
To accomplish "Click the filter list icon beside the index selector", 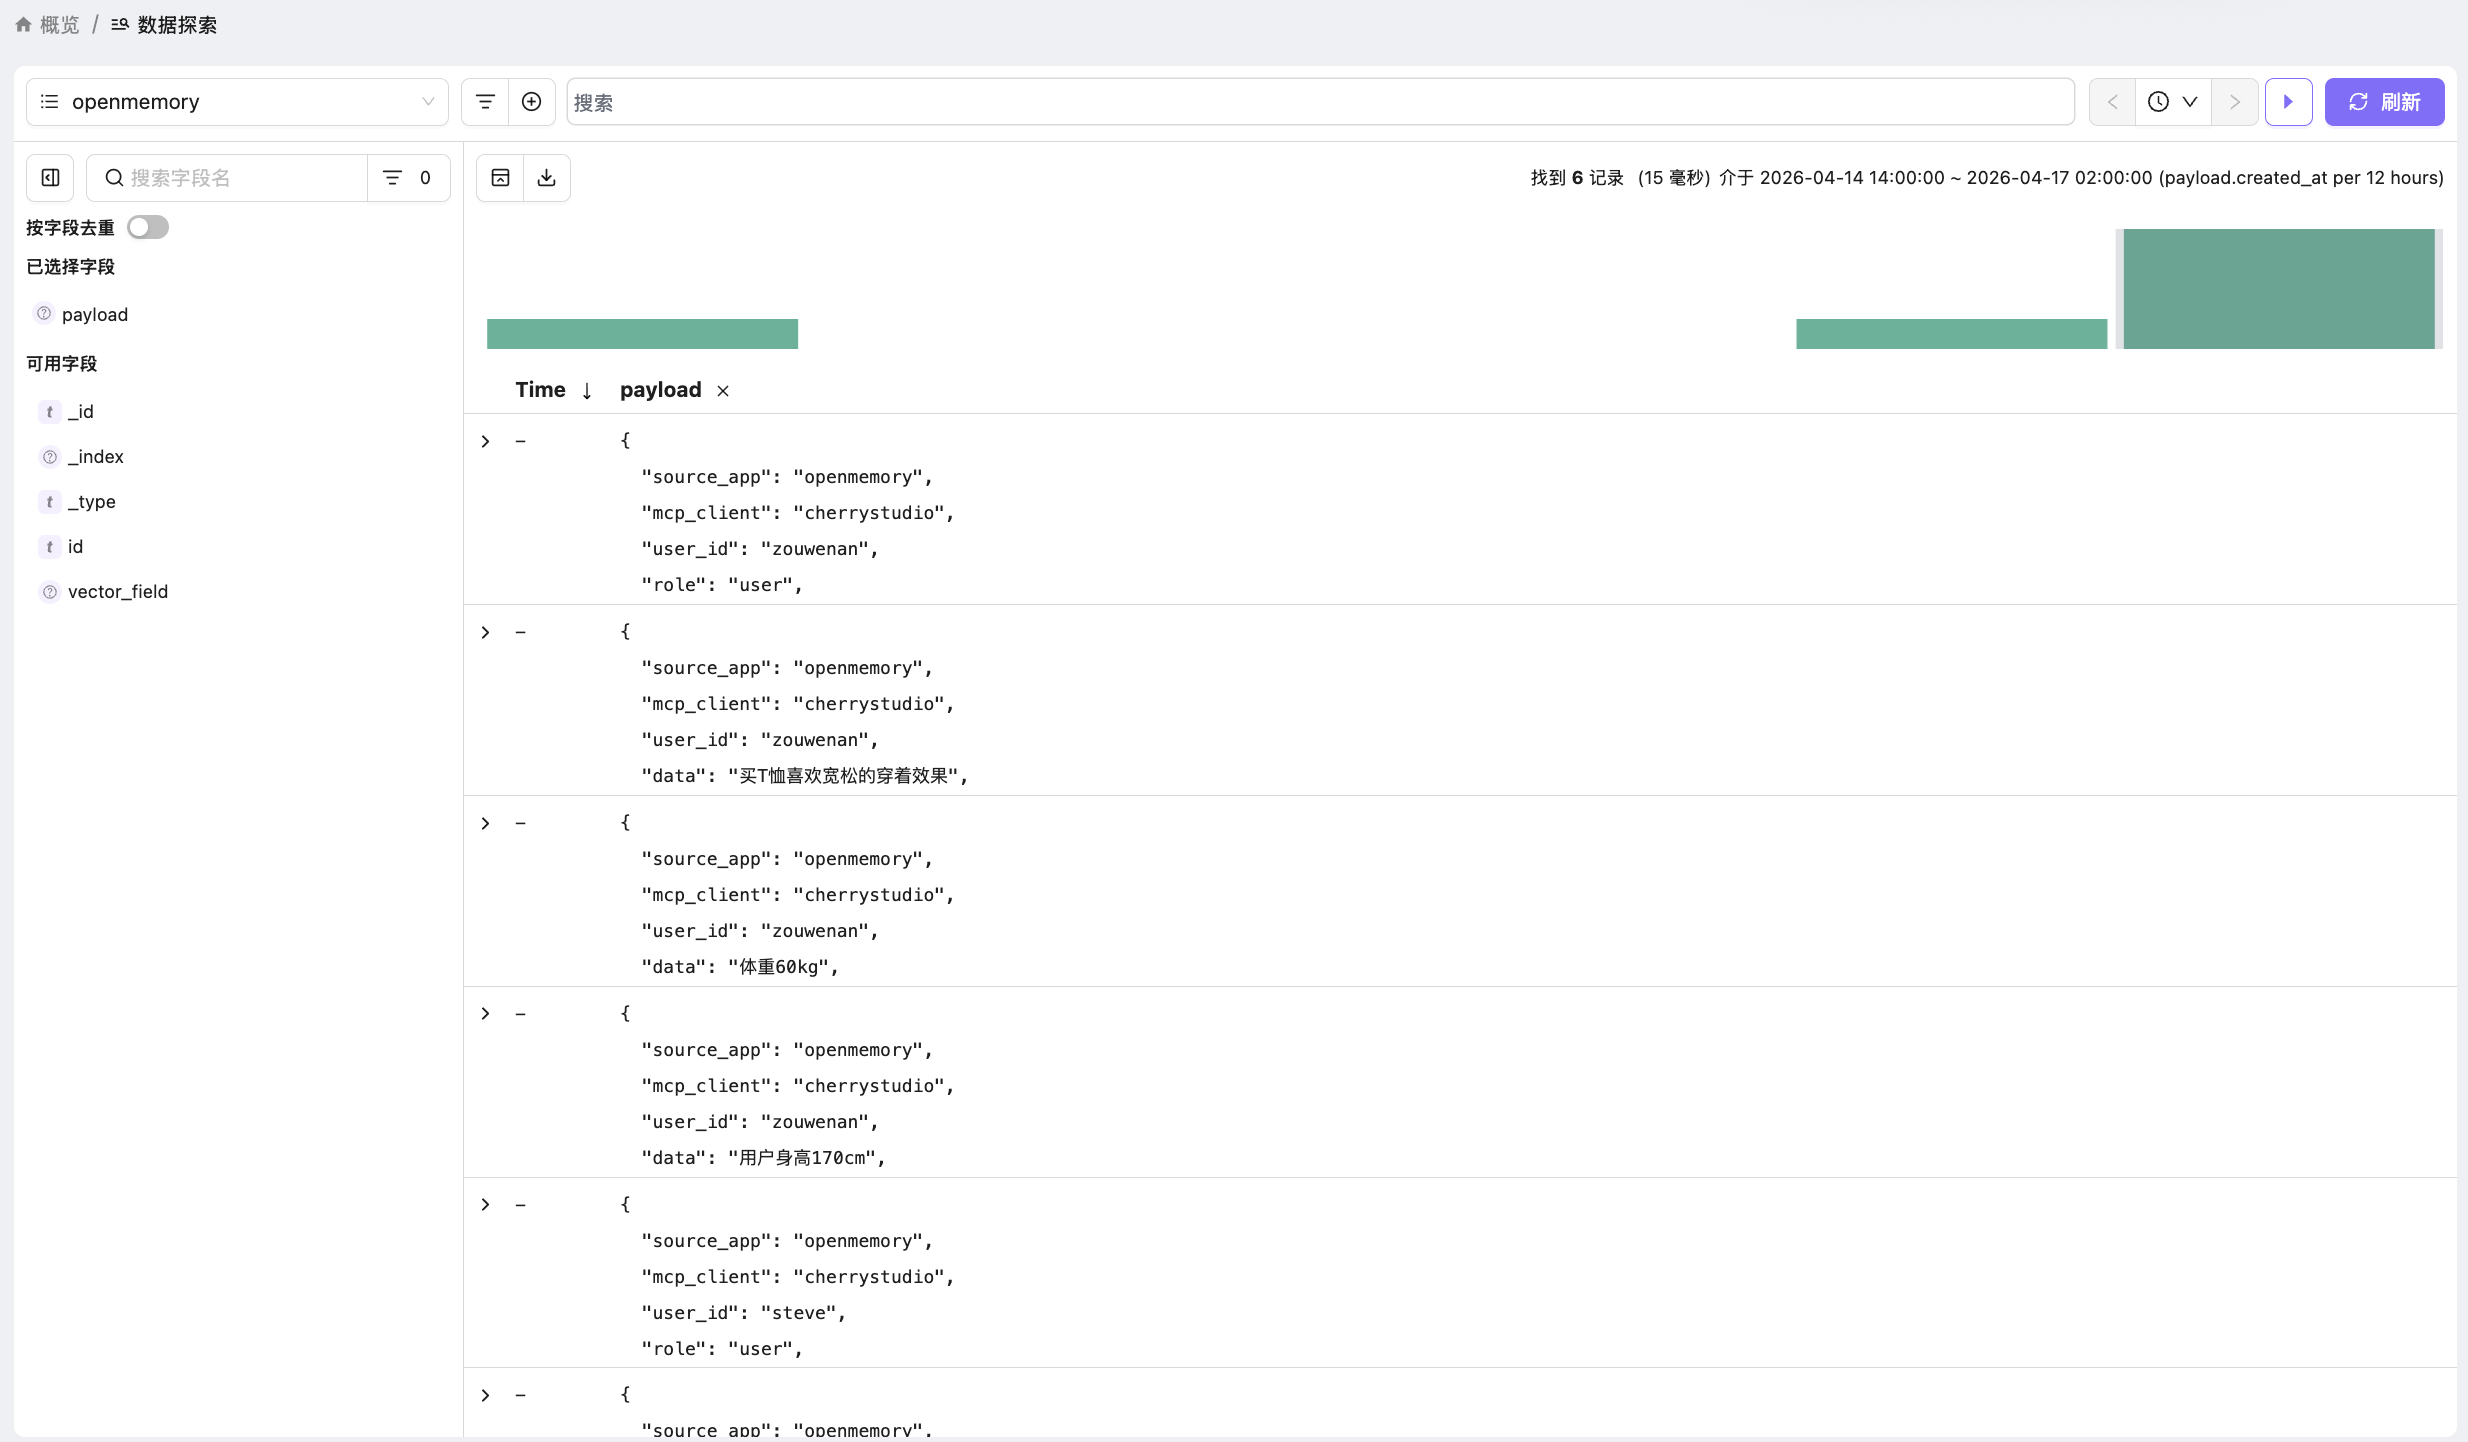I will (x=485, y=102).
